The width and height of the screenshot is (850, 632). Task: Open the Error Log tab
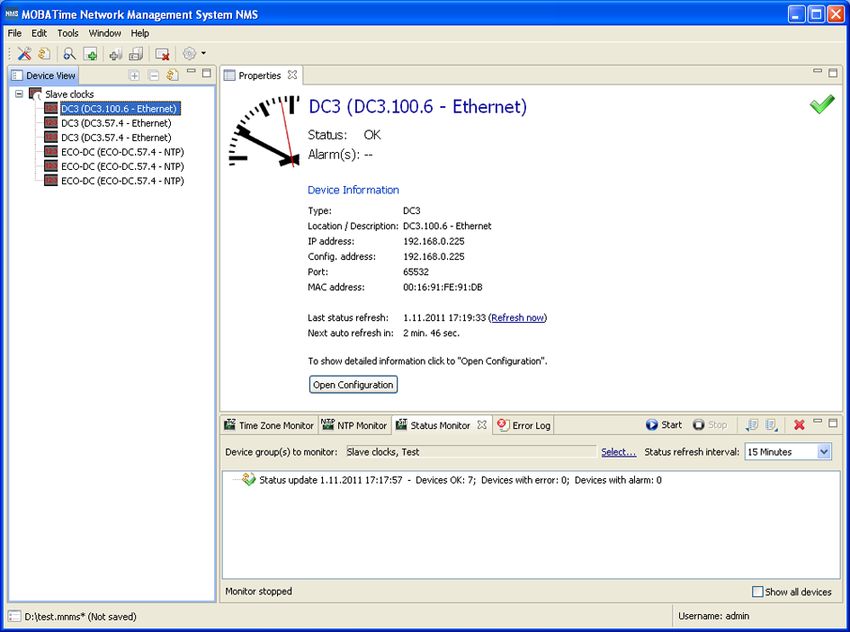[524, 425]
